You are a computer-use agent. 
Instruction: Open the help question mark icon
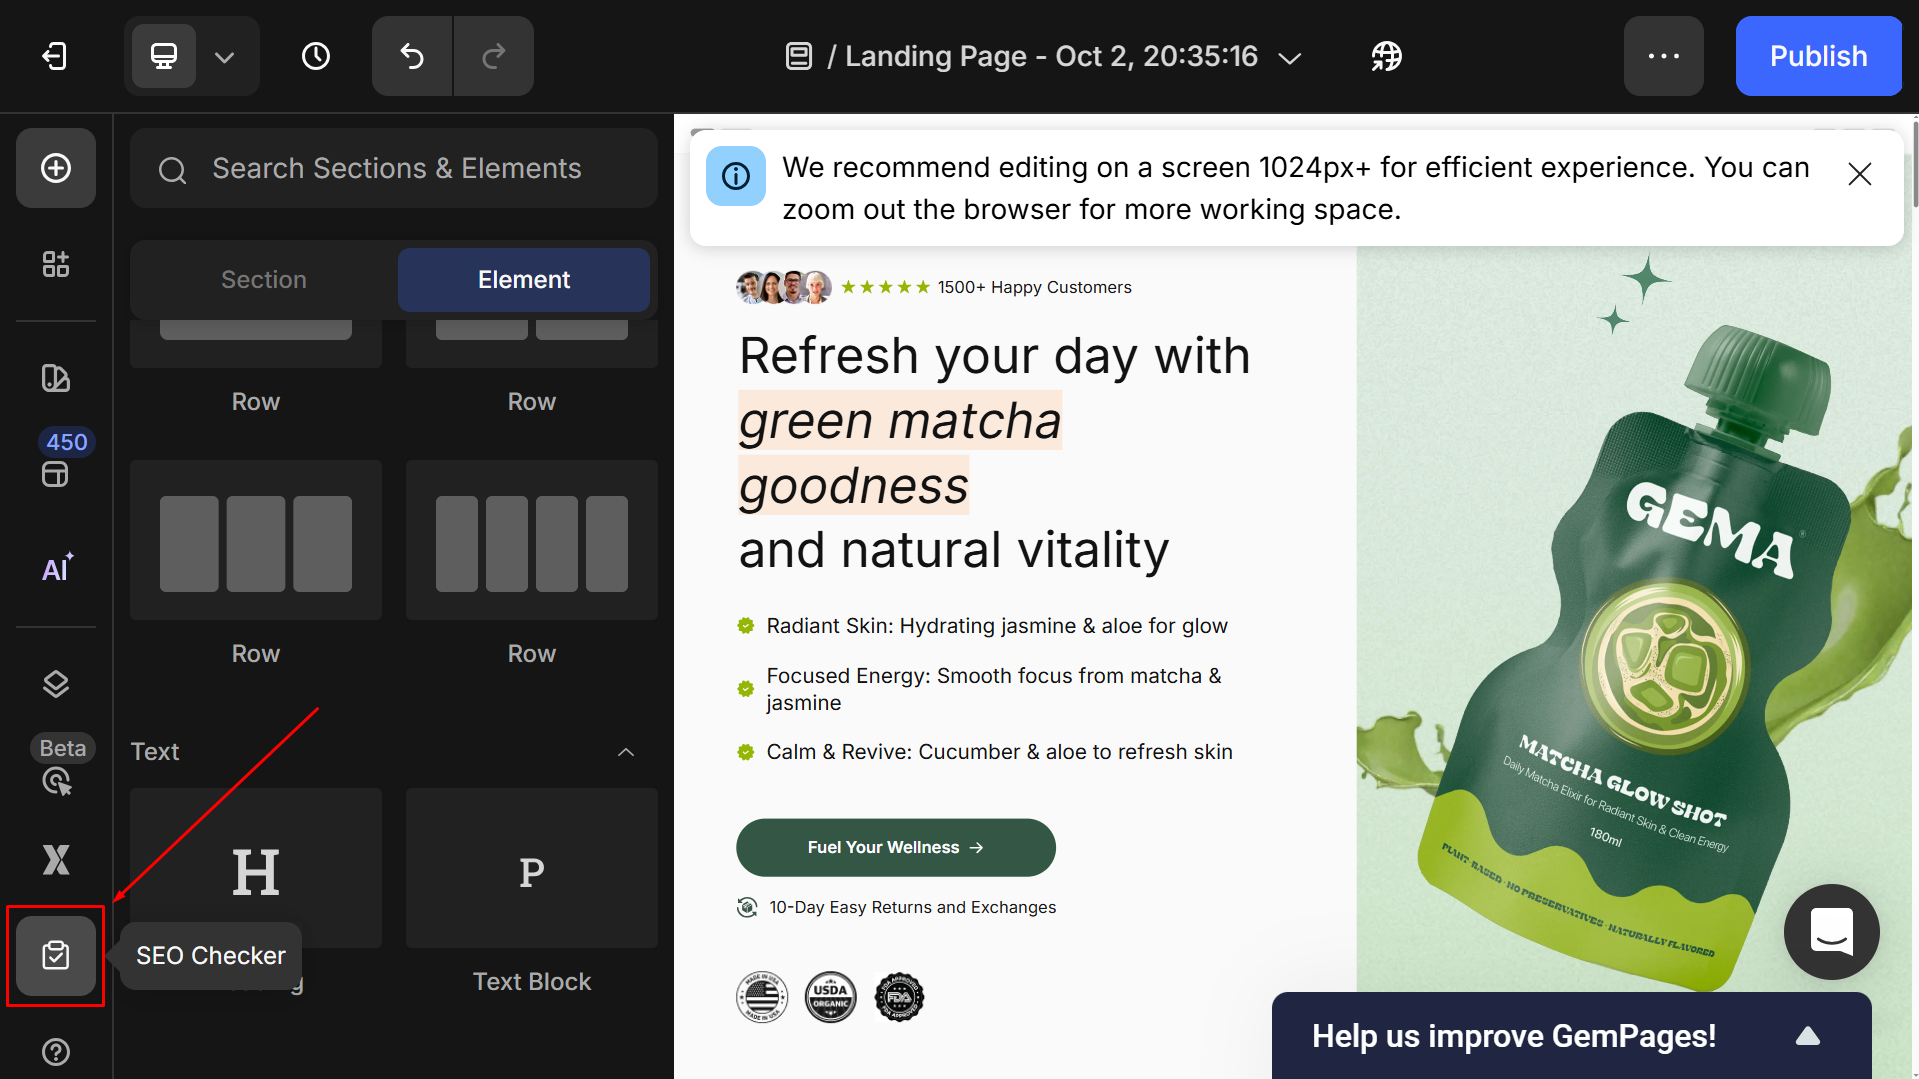(56, 1051)
